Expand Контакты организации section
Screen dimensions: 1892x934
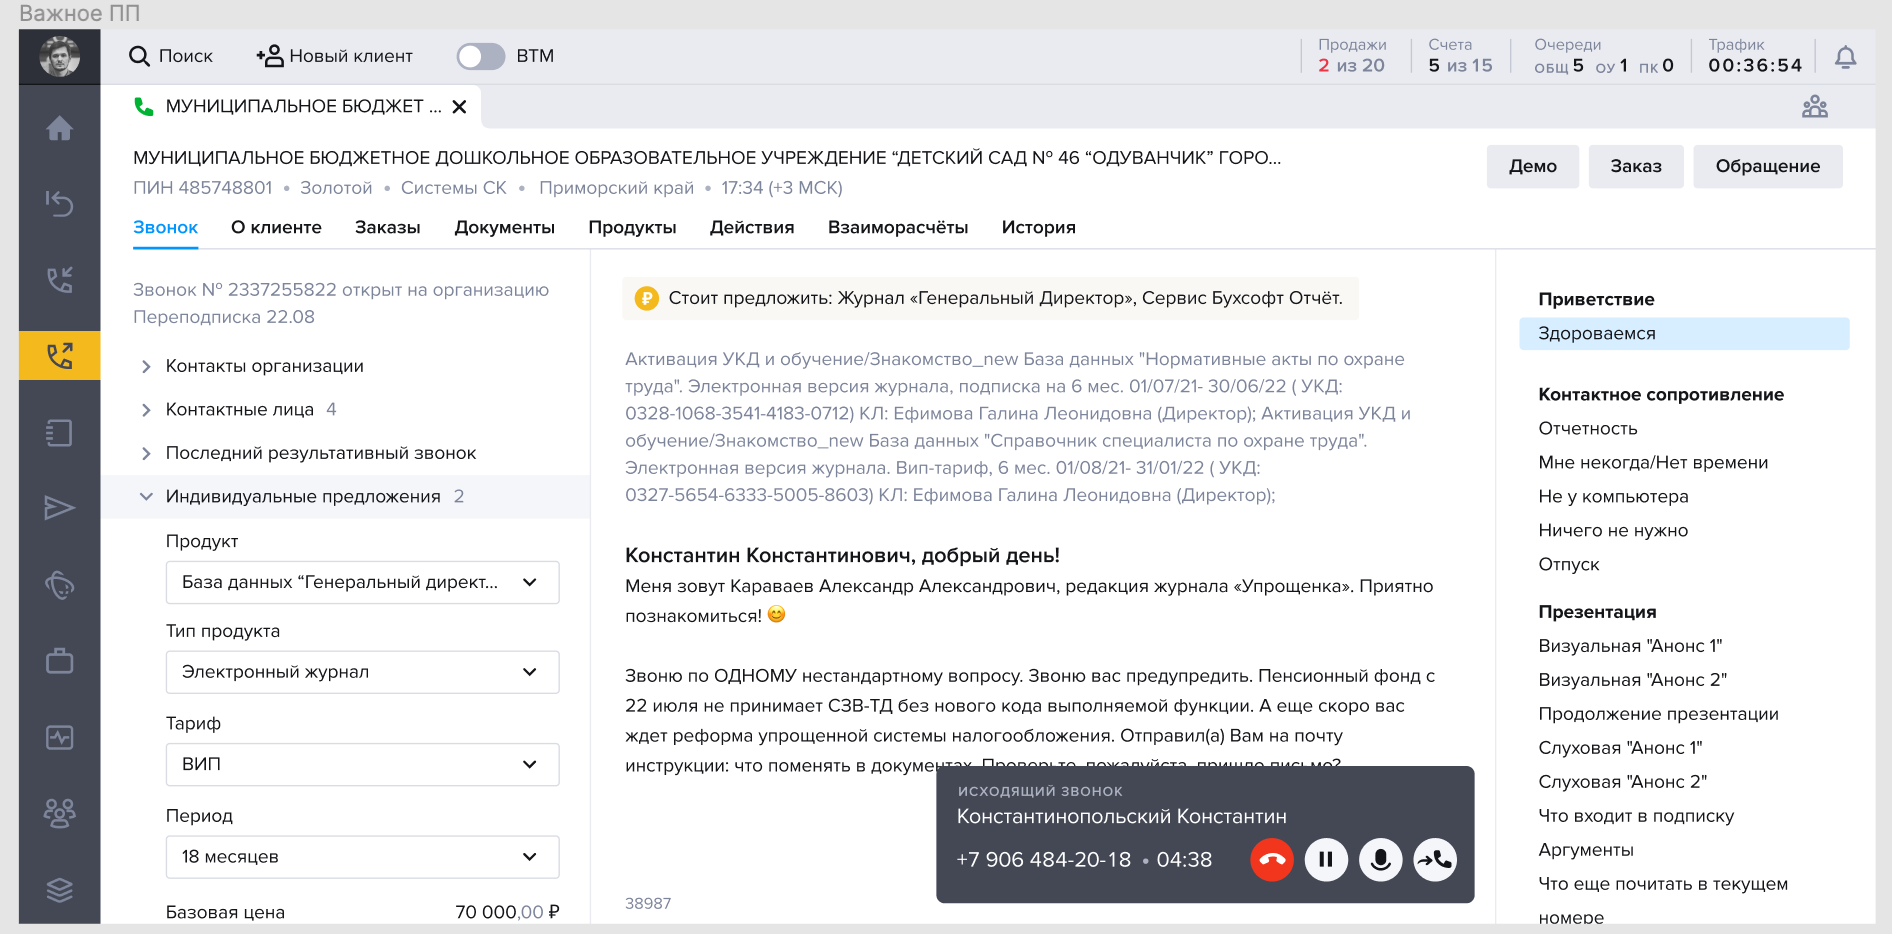(264, 366)
